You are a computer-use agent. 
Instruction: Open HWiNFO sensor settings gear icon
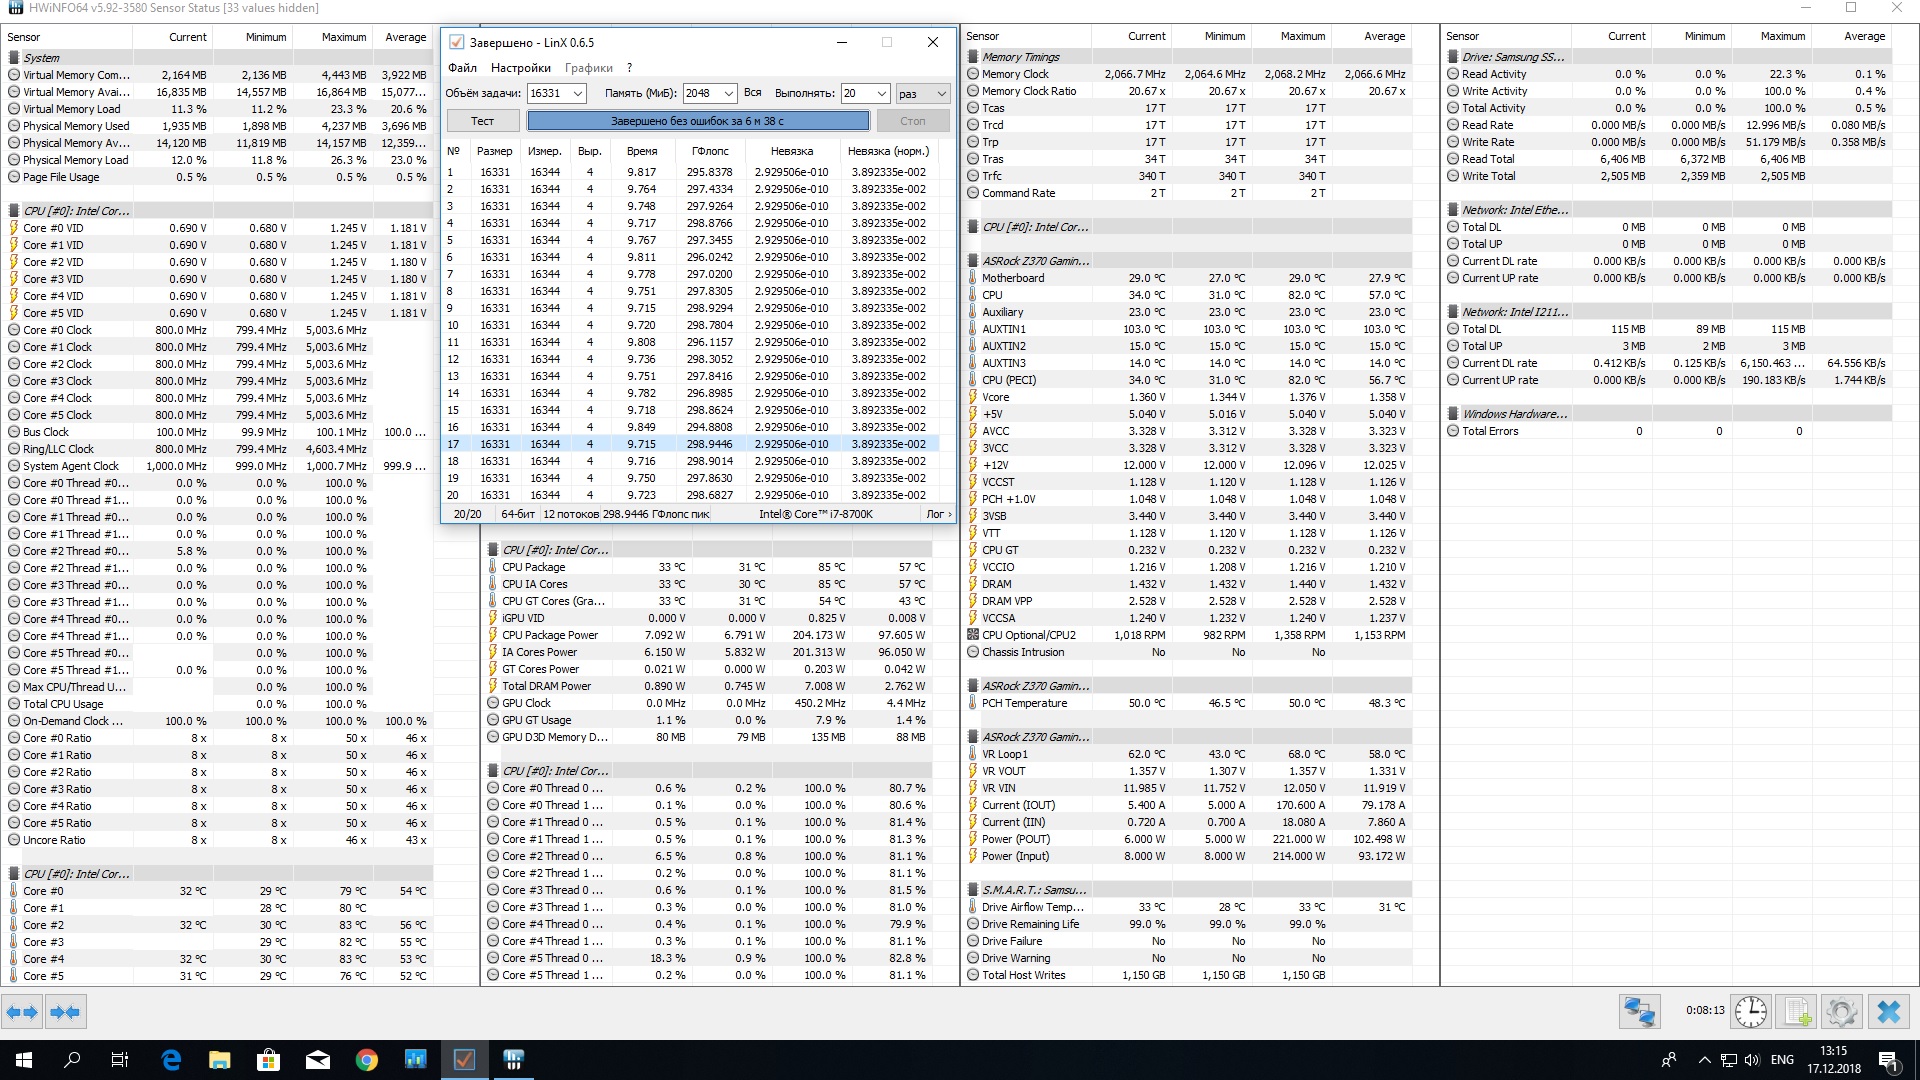[1842, 1012]
